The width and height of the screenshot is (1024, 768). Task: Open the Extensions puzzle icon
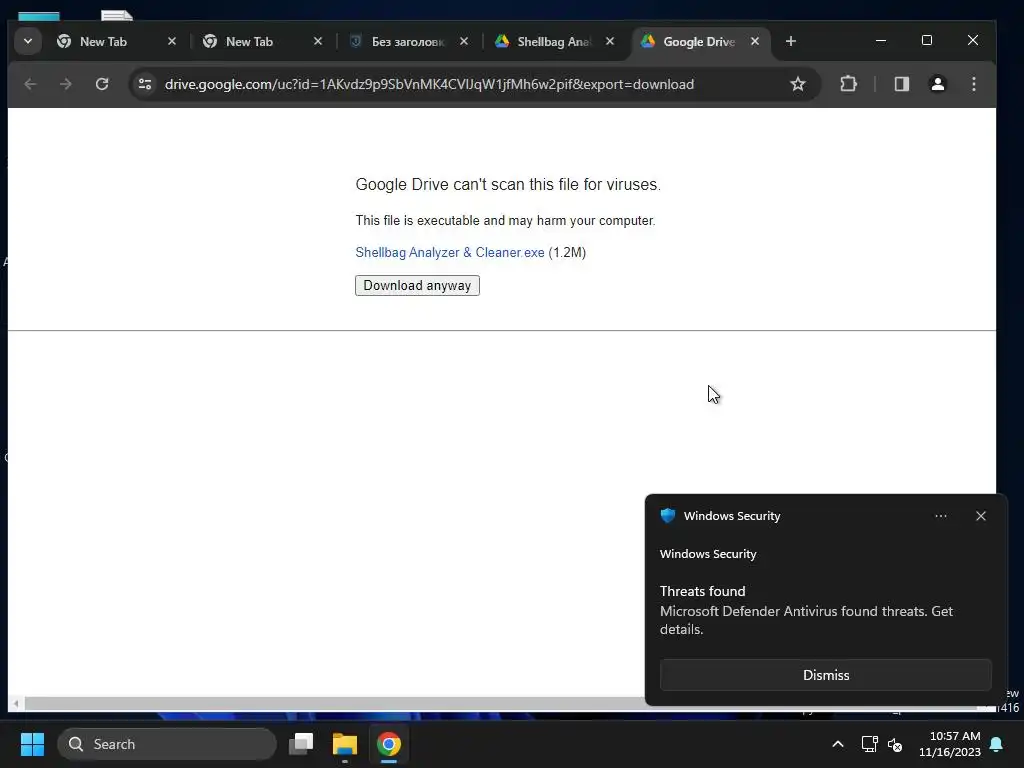tap(848, 84)
